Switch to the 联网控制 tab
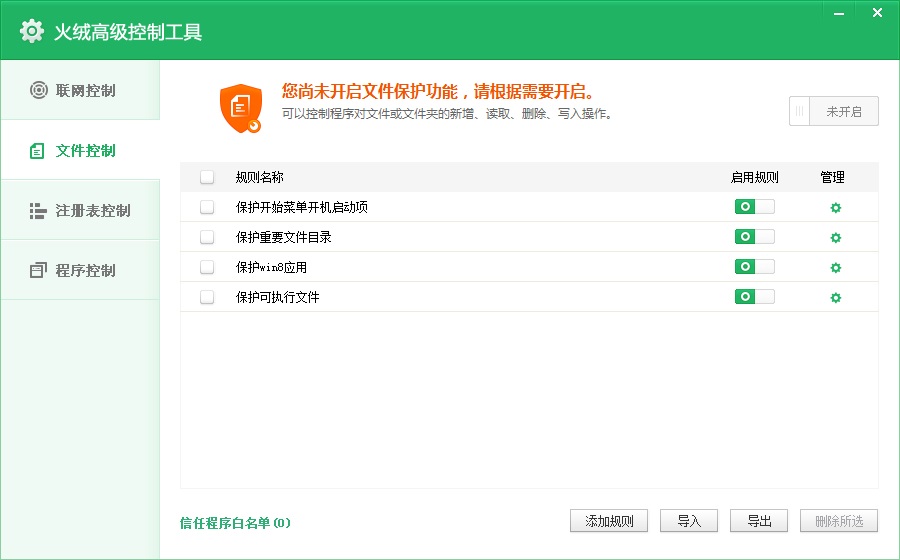The image size is (900, 560). click(80, 91)
